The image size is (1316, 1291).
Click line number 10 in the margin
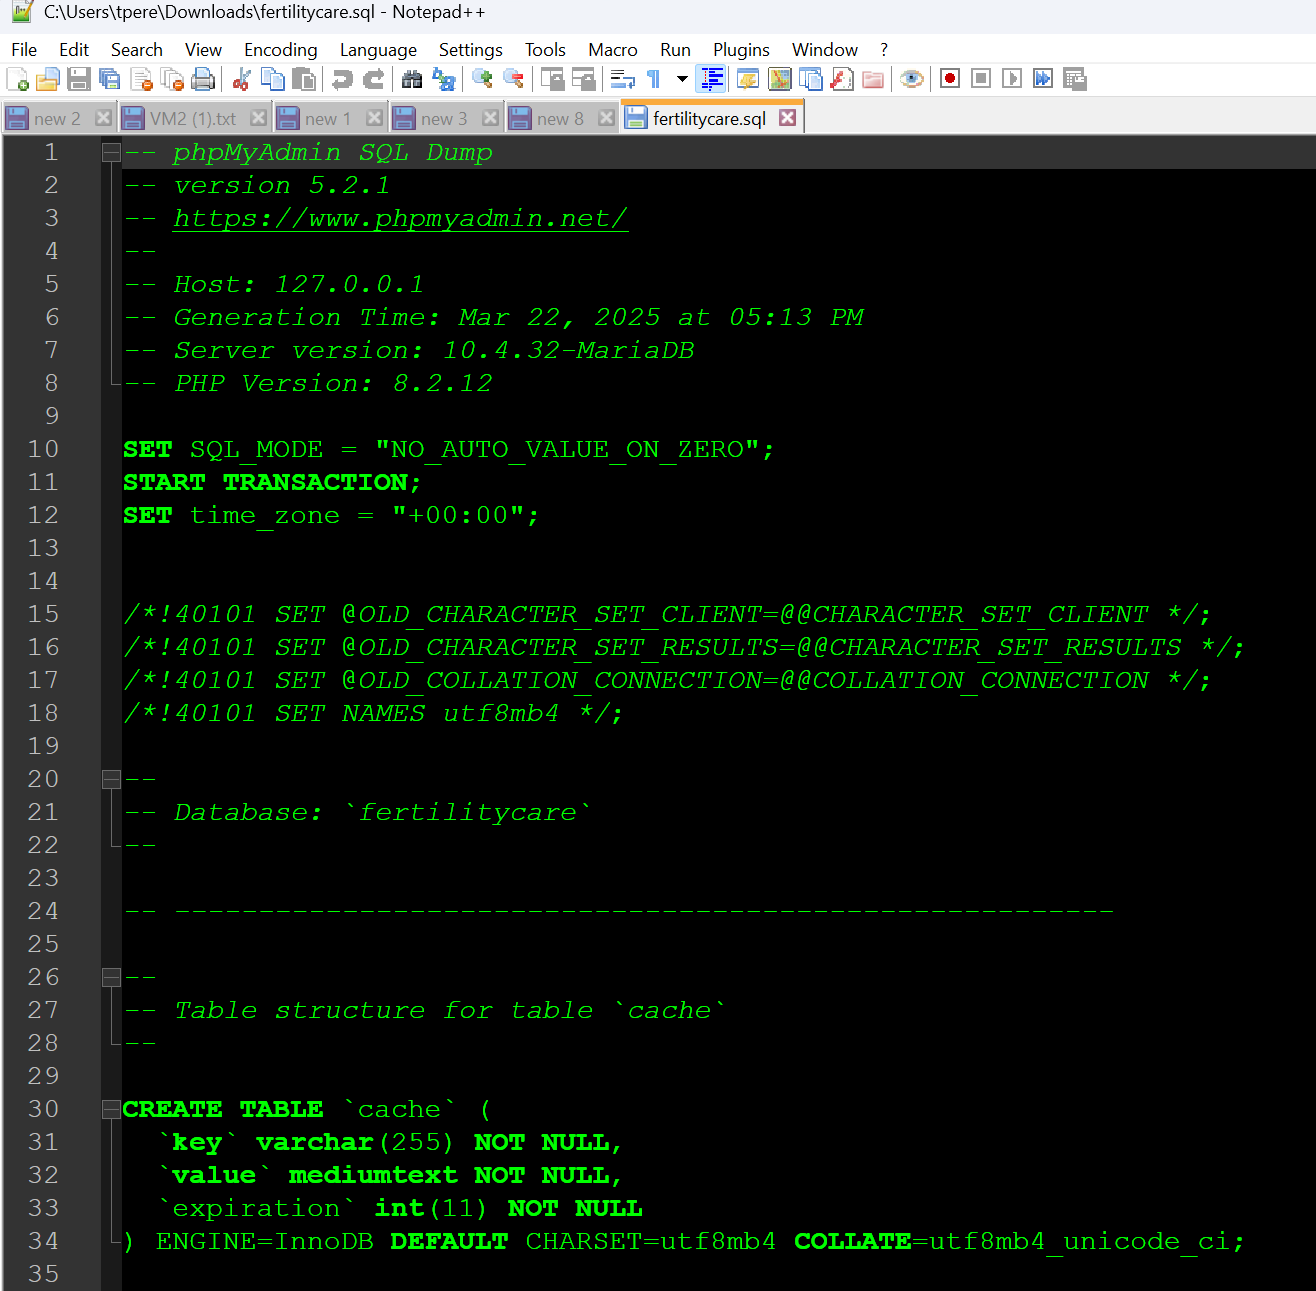(x=43, y=449)
